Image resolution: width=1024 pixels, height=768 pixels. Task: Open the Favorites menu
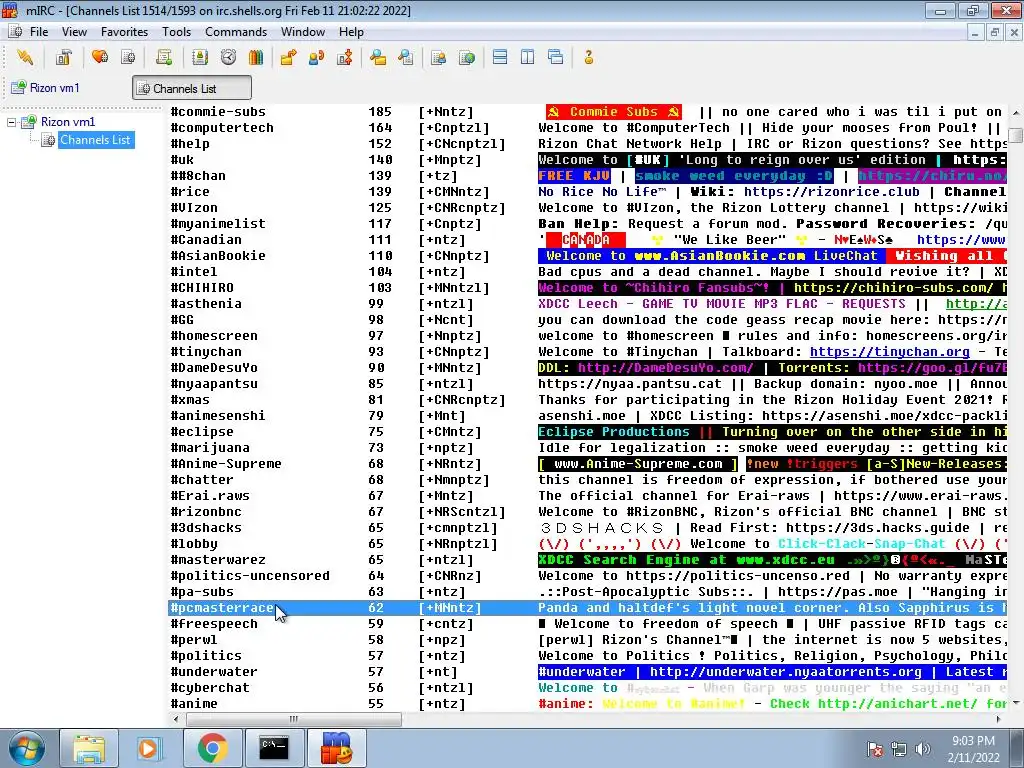coord(124,32)
